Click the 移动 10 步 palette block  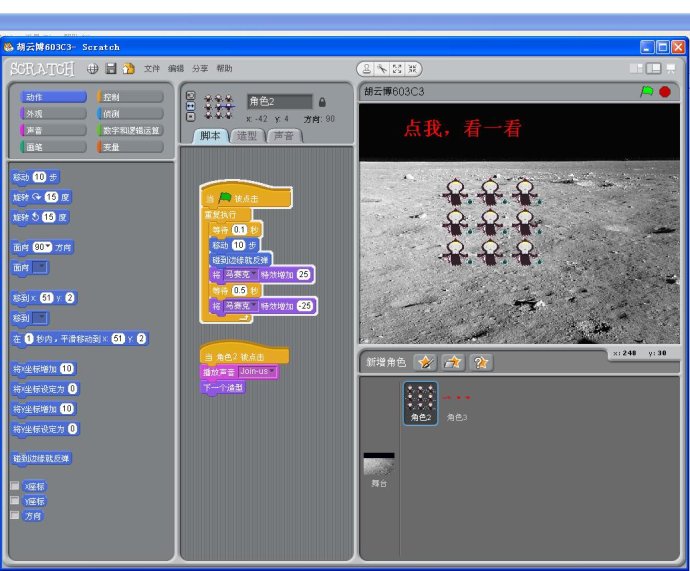click(x=35, y=177)
